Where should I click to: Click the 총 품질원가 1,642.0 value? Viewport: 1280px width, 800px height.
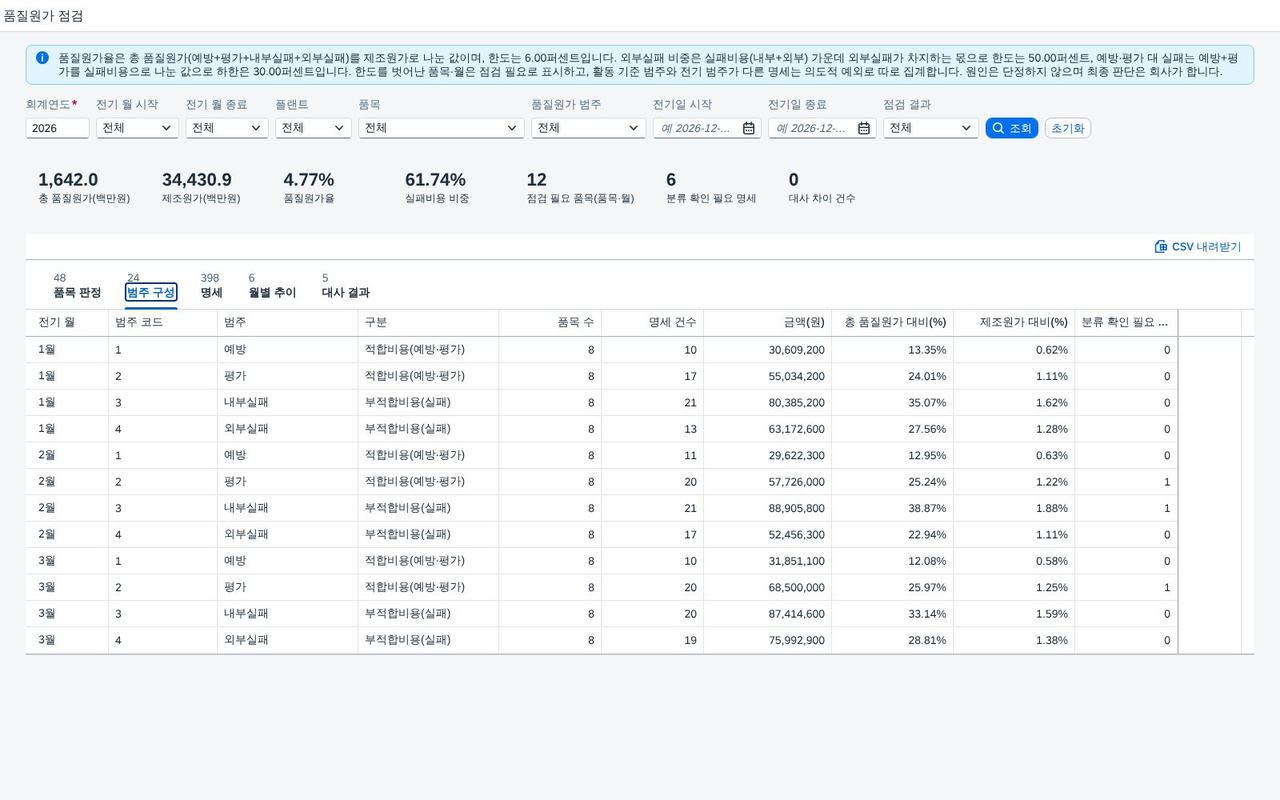68,180
